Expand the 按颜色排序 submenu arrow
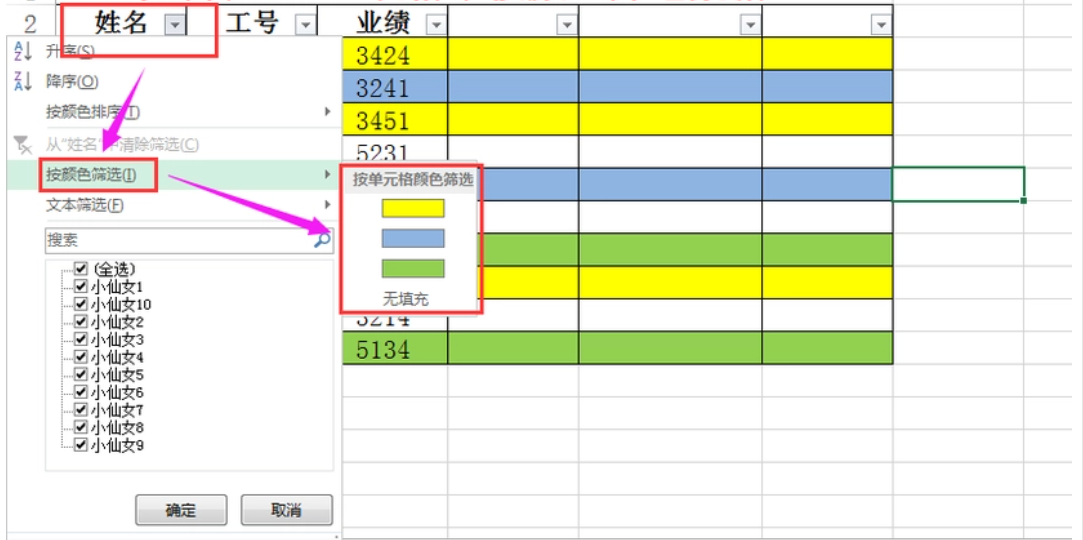 (328, 111)
